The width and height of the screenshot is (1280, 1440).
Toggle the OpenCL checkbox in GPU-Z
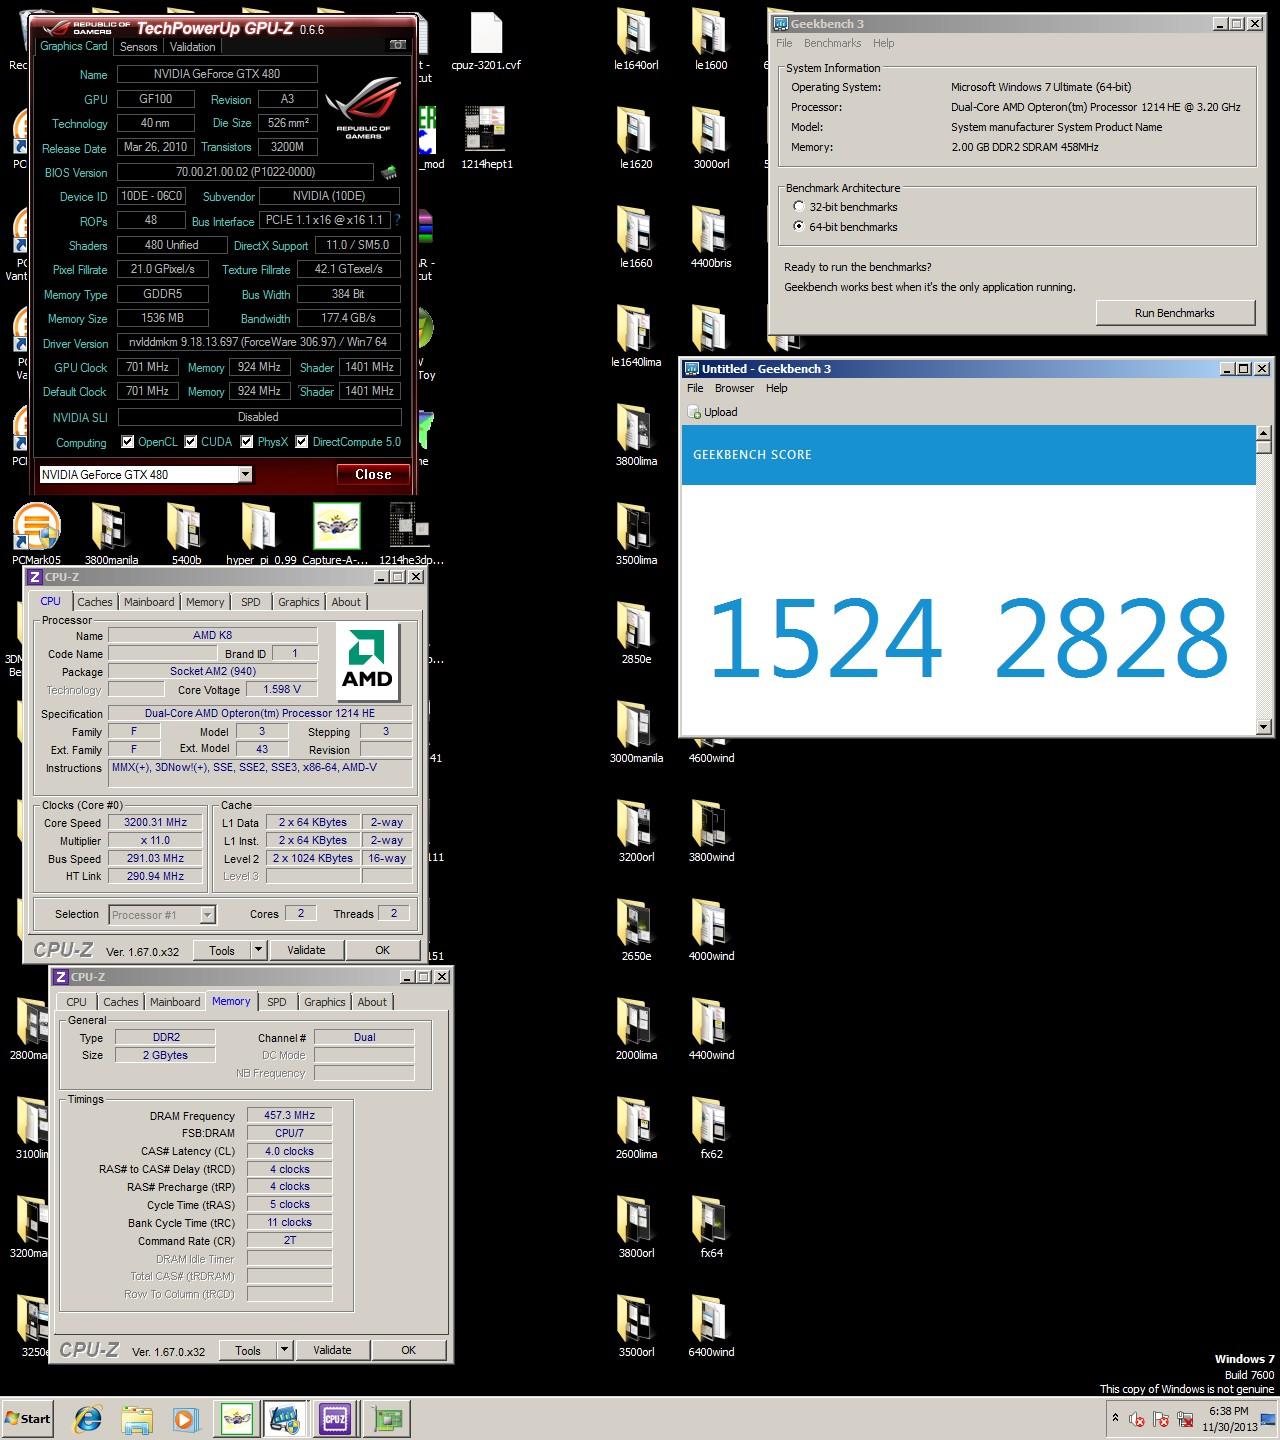coord(127,442)
